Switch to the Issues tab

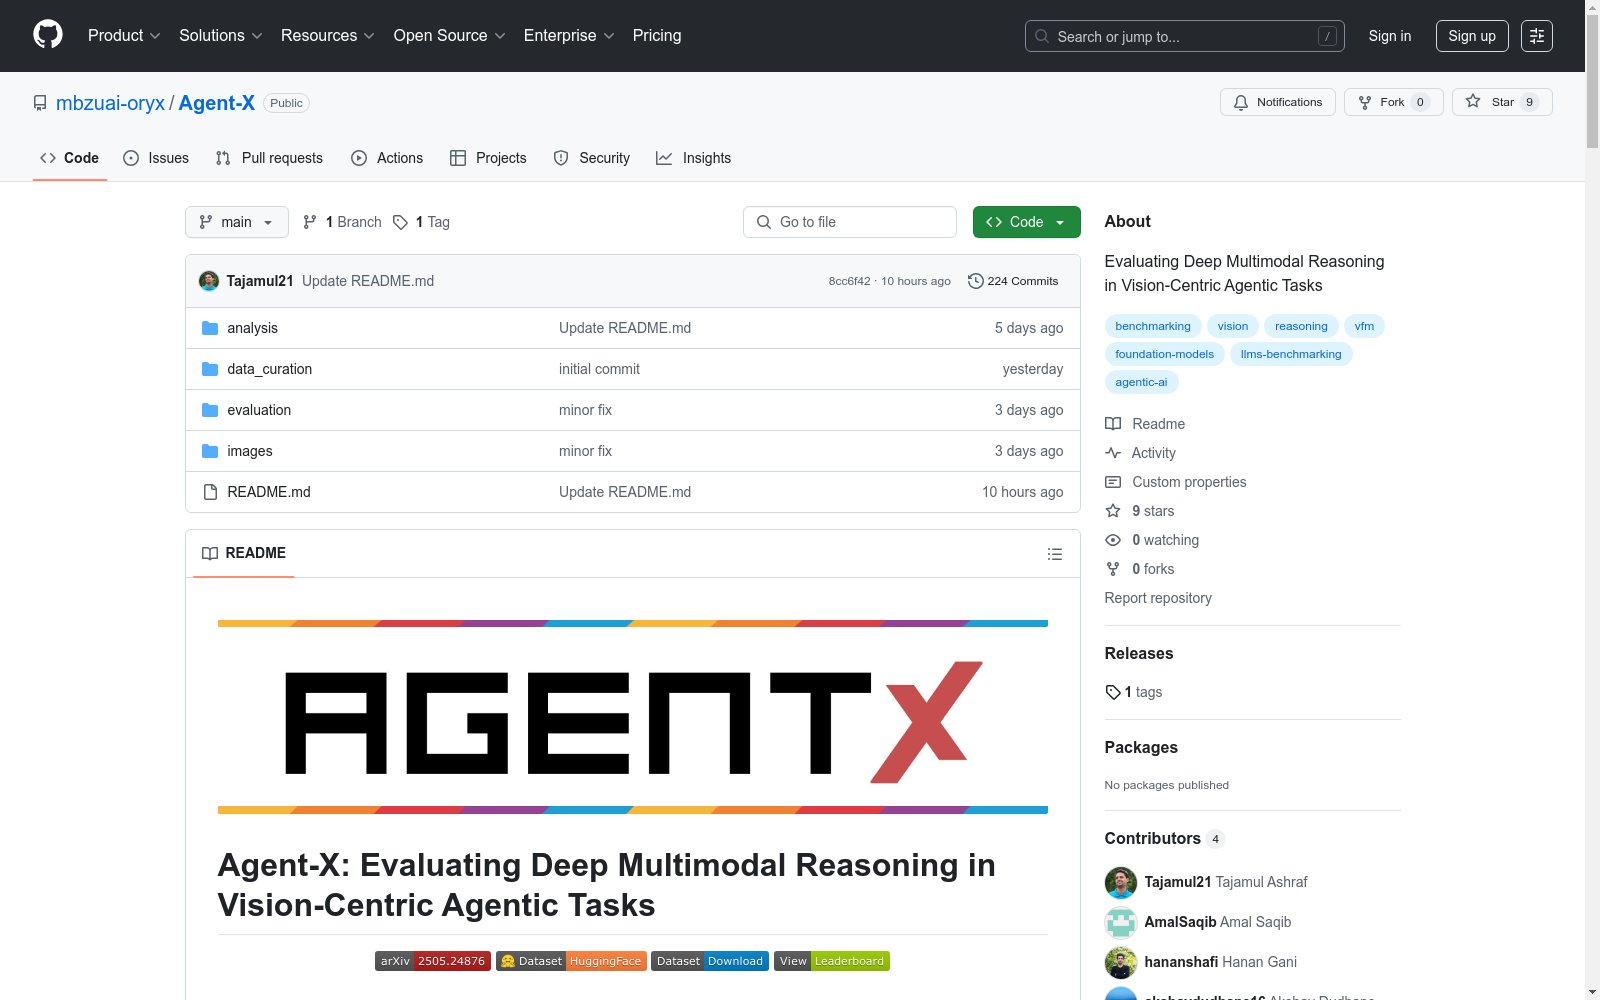156,158
